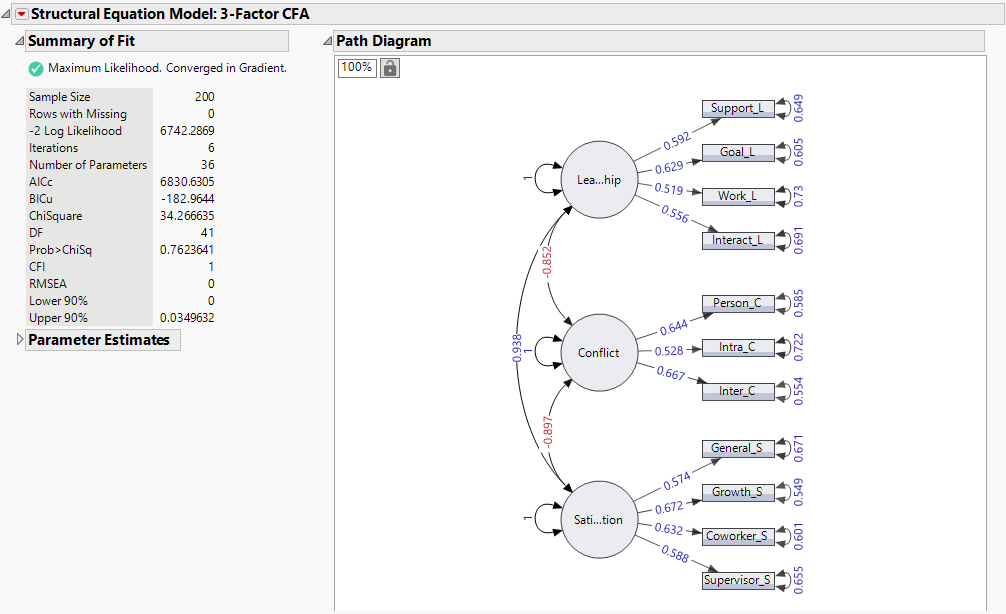The image size is (1006, 614).
Task: Click the green convergence checkmark icon
Action: [35, 69]
